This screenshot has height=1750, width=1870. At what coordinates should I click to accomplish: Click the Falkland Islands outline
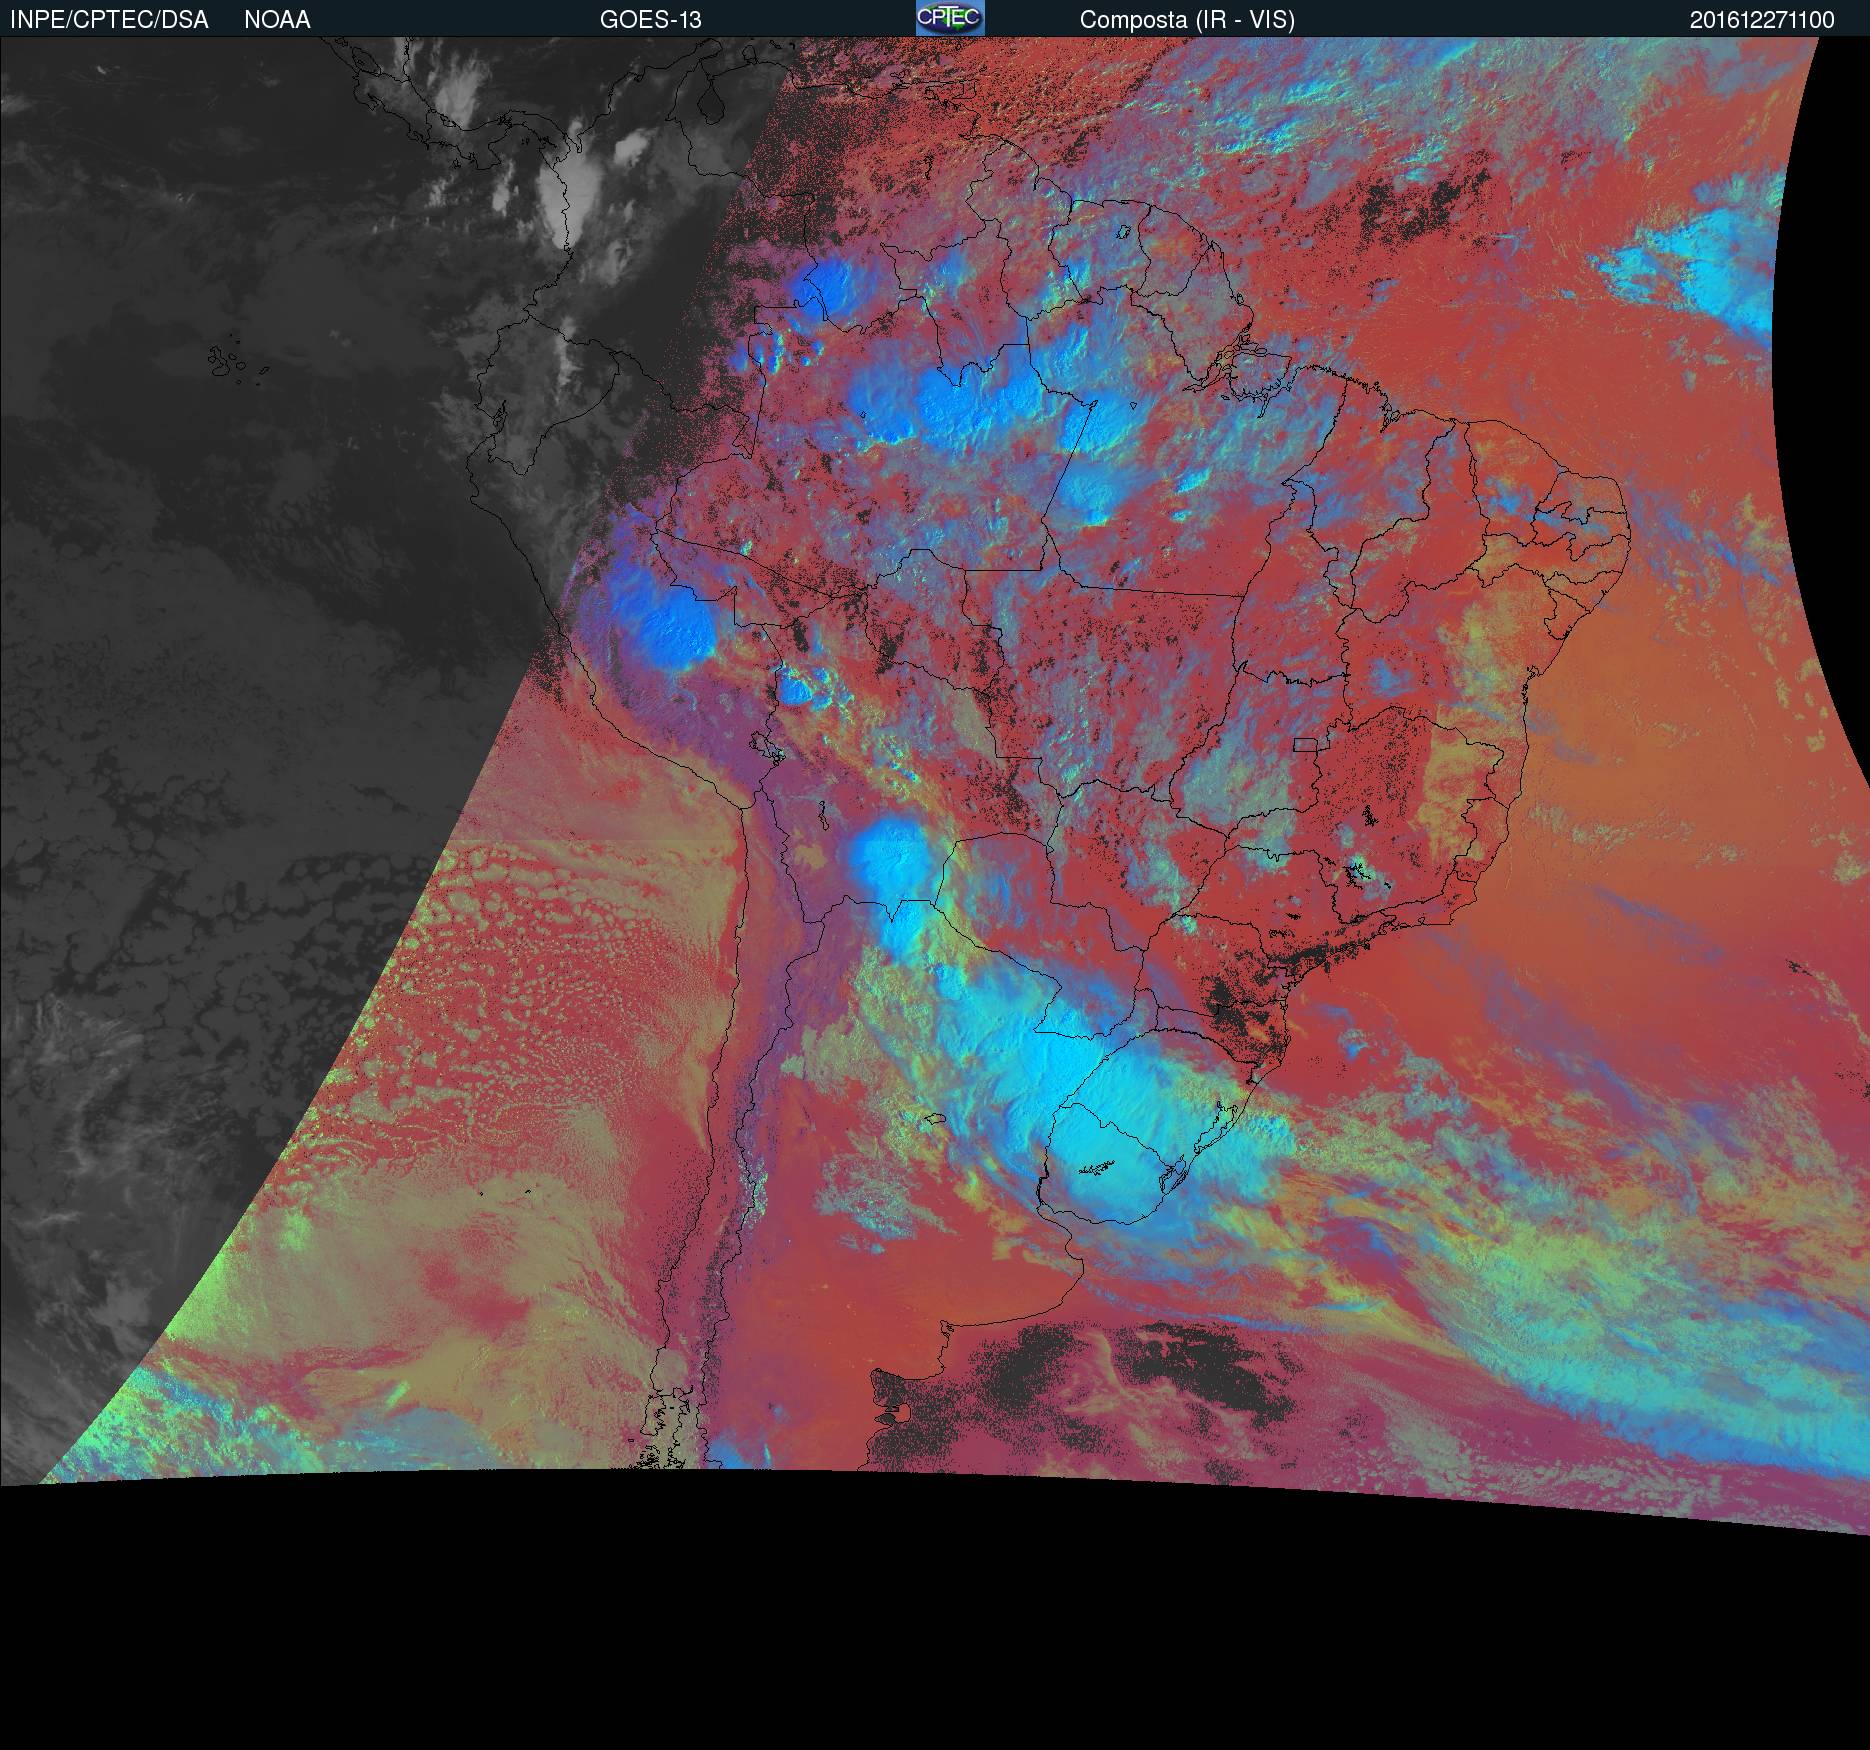pyautogui.click(x=888, y=1412)
